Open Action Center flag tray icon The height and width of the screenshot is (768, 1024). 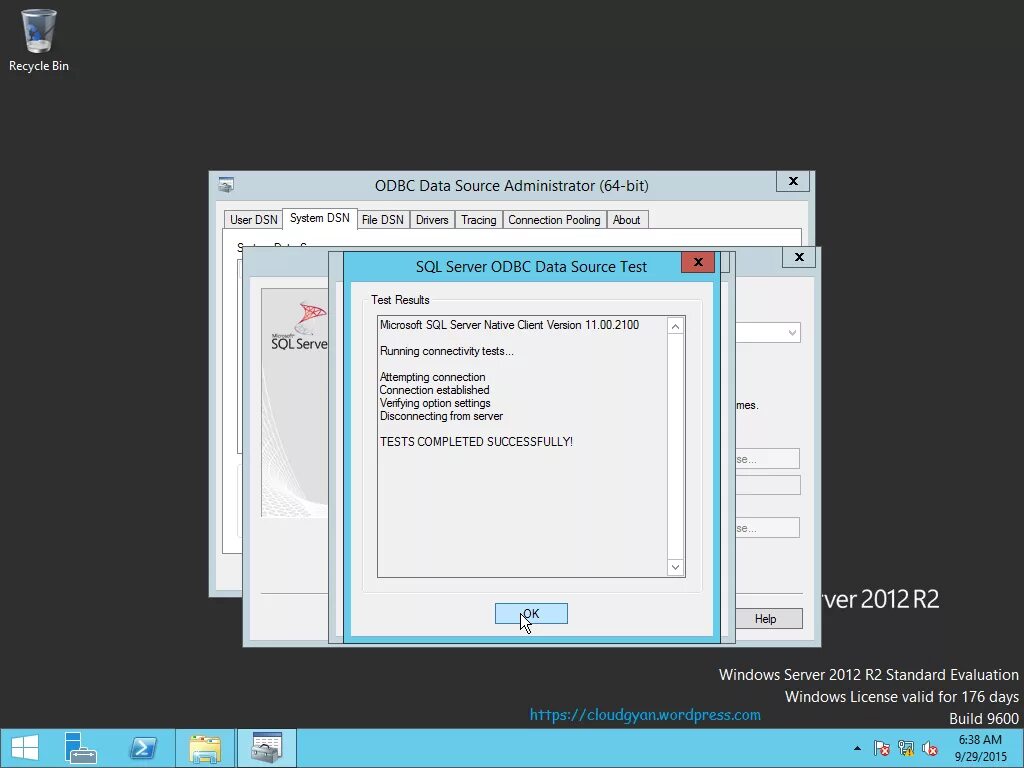[881, 748]
